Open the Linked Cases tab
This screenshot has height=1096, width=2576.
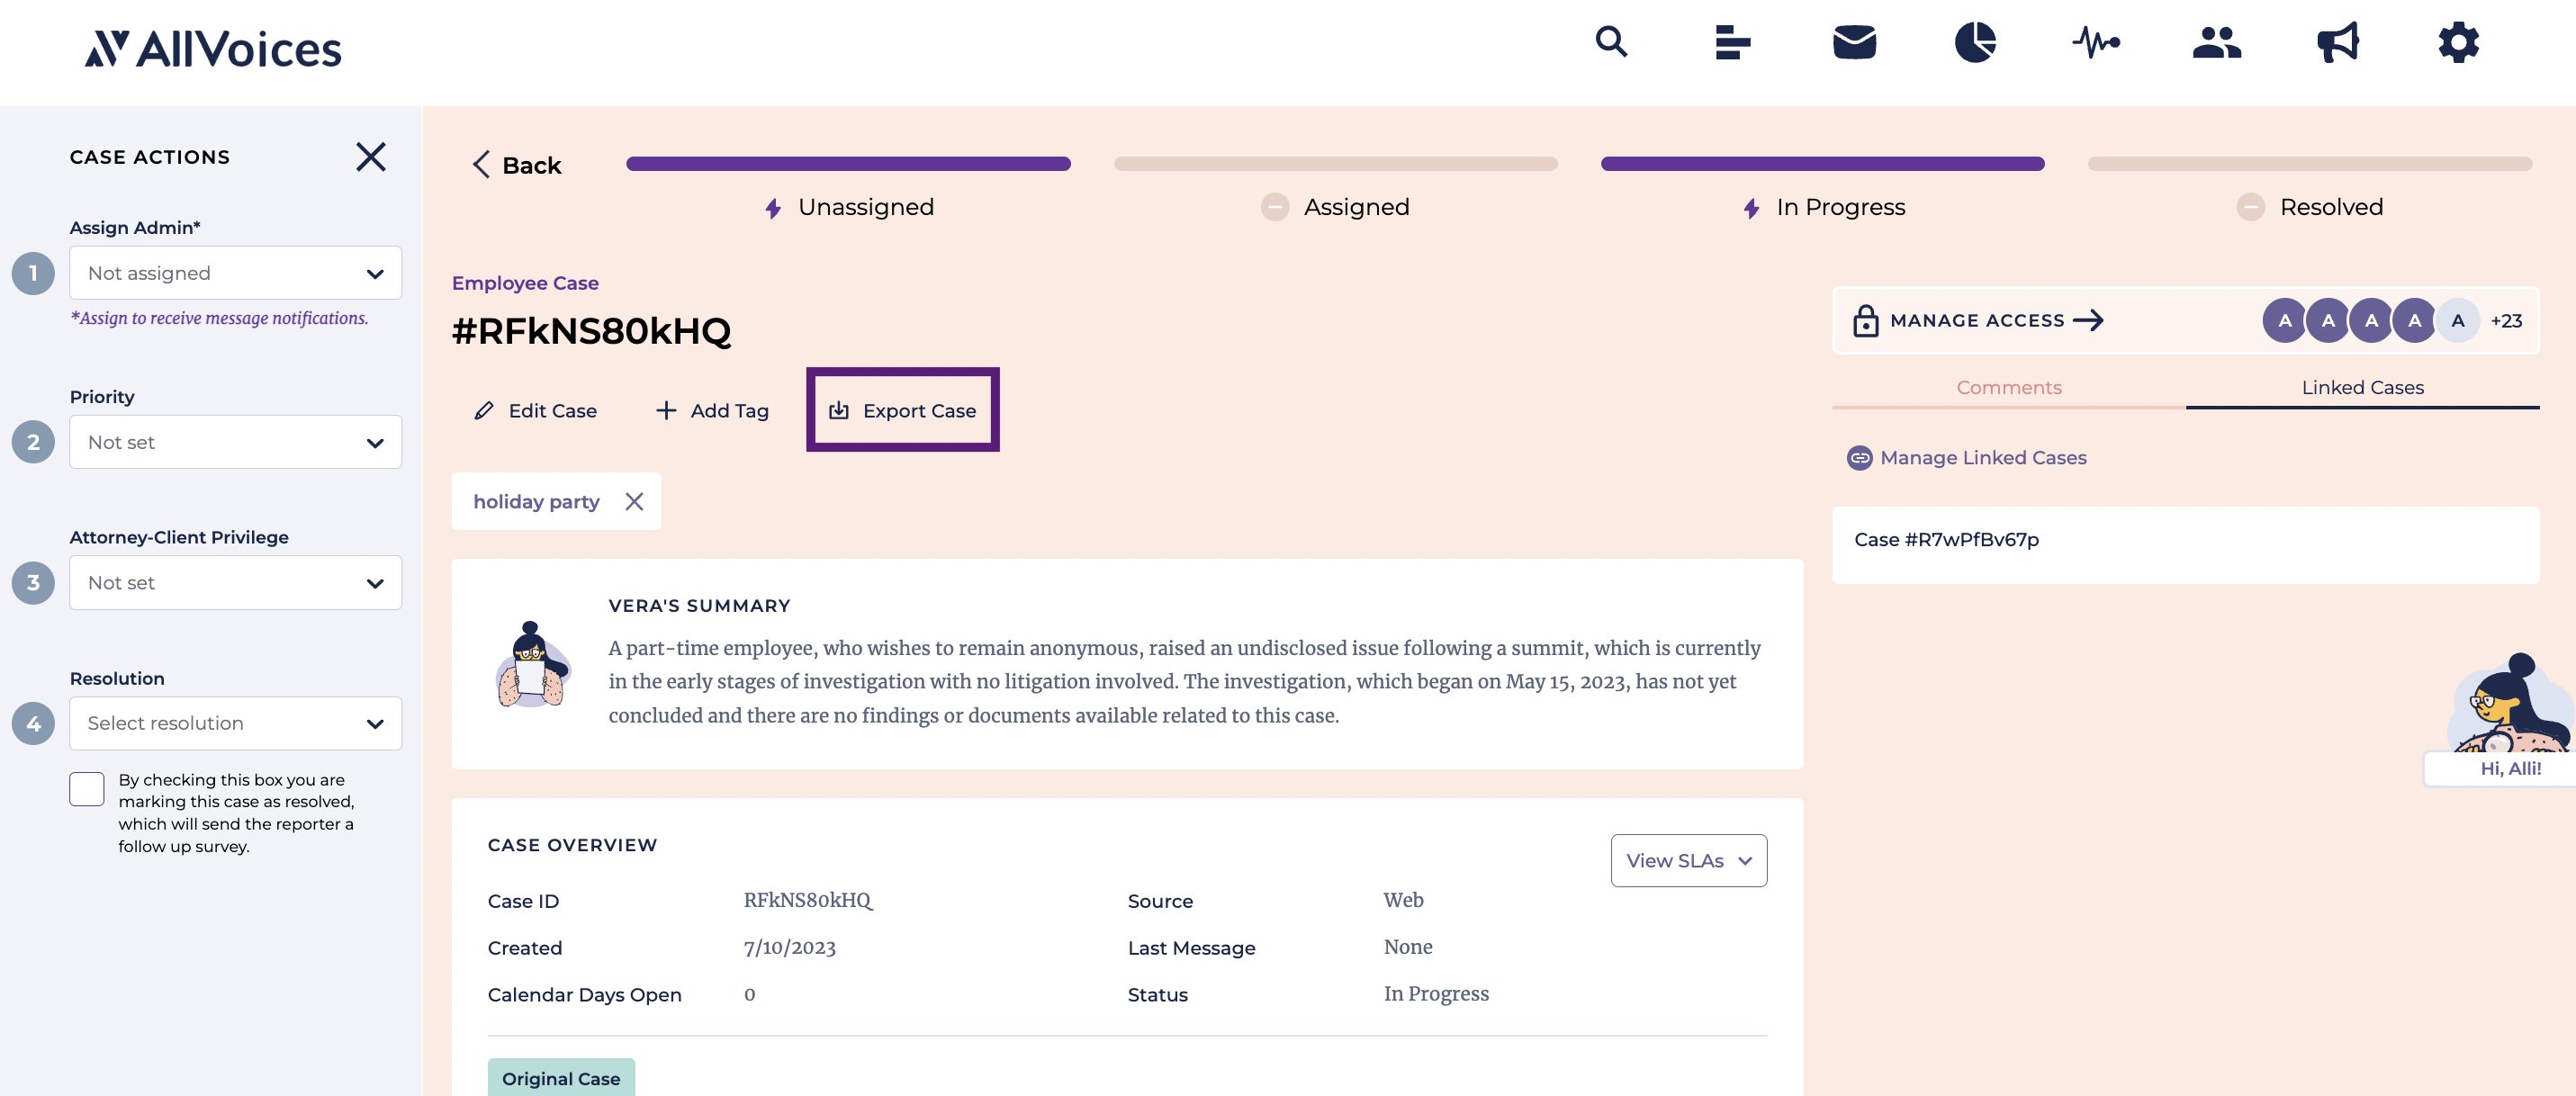pos(2362,387)
